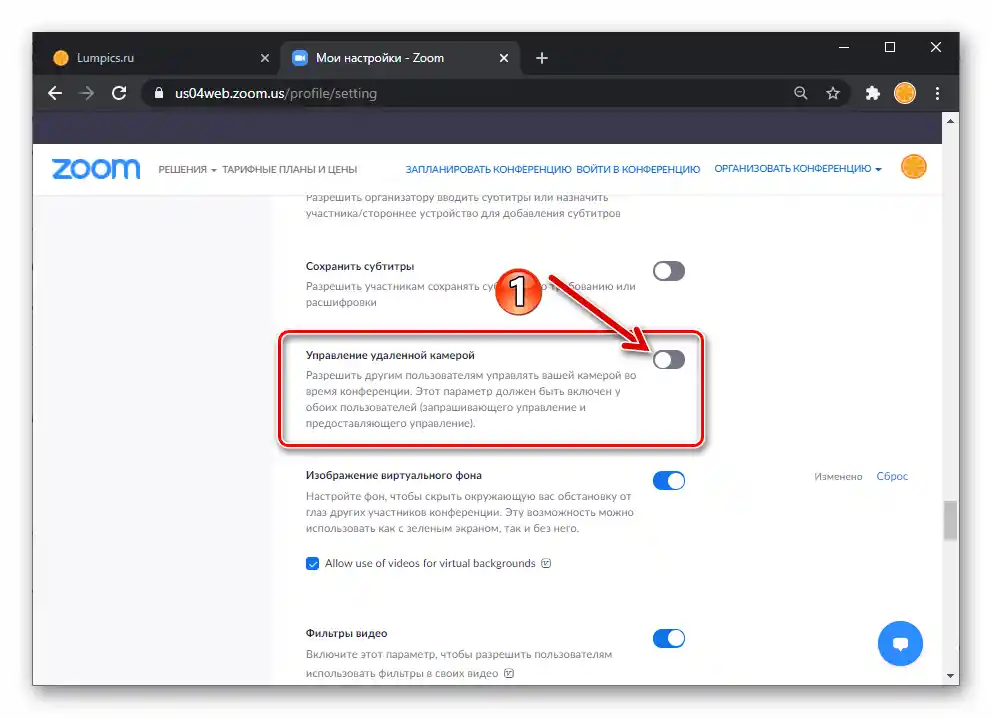Image resolution: width=992 pixels, height=718 pixels.
Task: Click the info icon after Фильтры видео description
Action: point(509,673)
